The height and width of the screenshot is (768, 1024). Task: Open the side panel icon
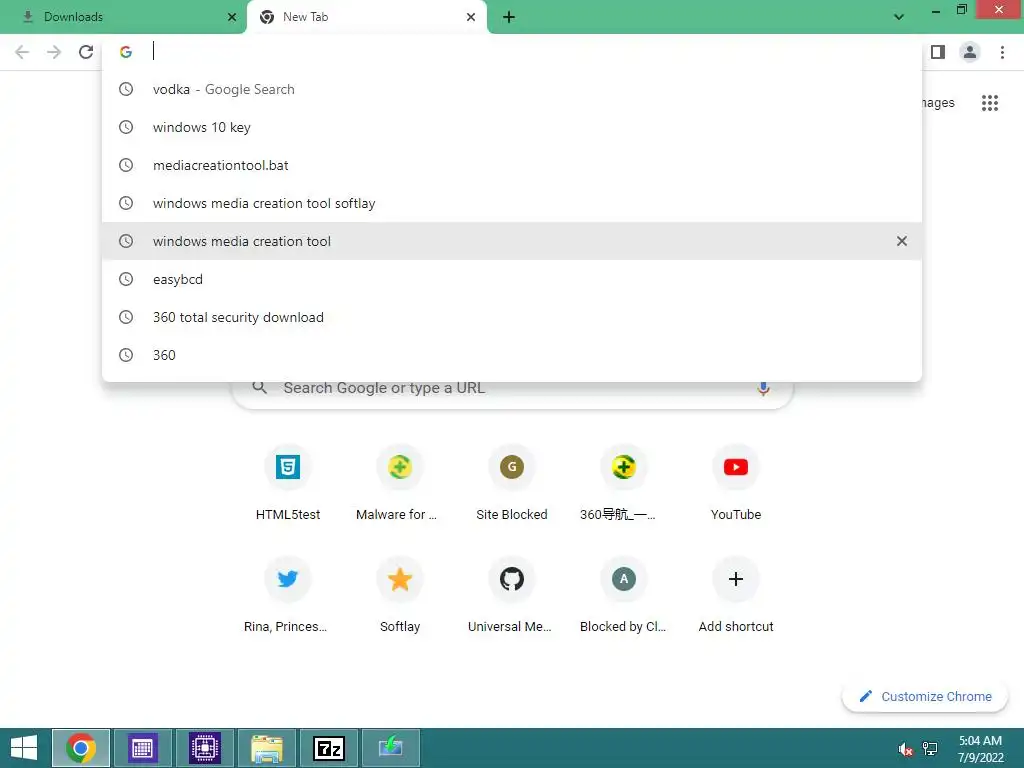[938, 52]
